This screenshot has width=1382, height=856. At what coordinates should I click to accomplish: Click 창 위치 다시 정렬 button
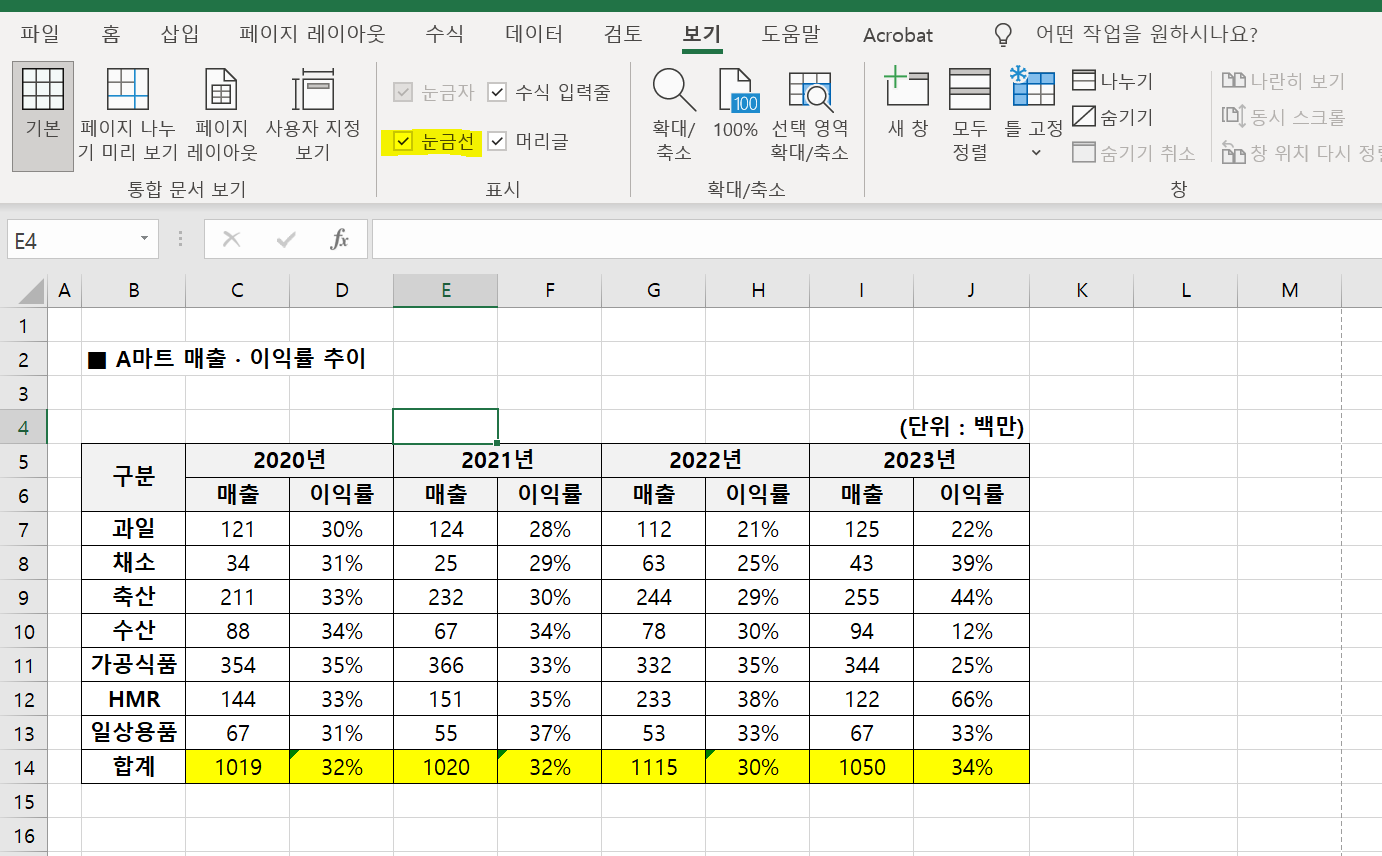coord(1302,153)
